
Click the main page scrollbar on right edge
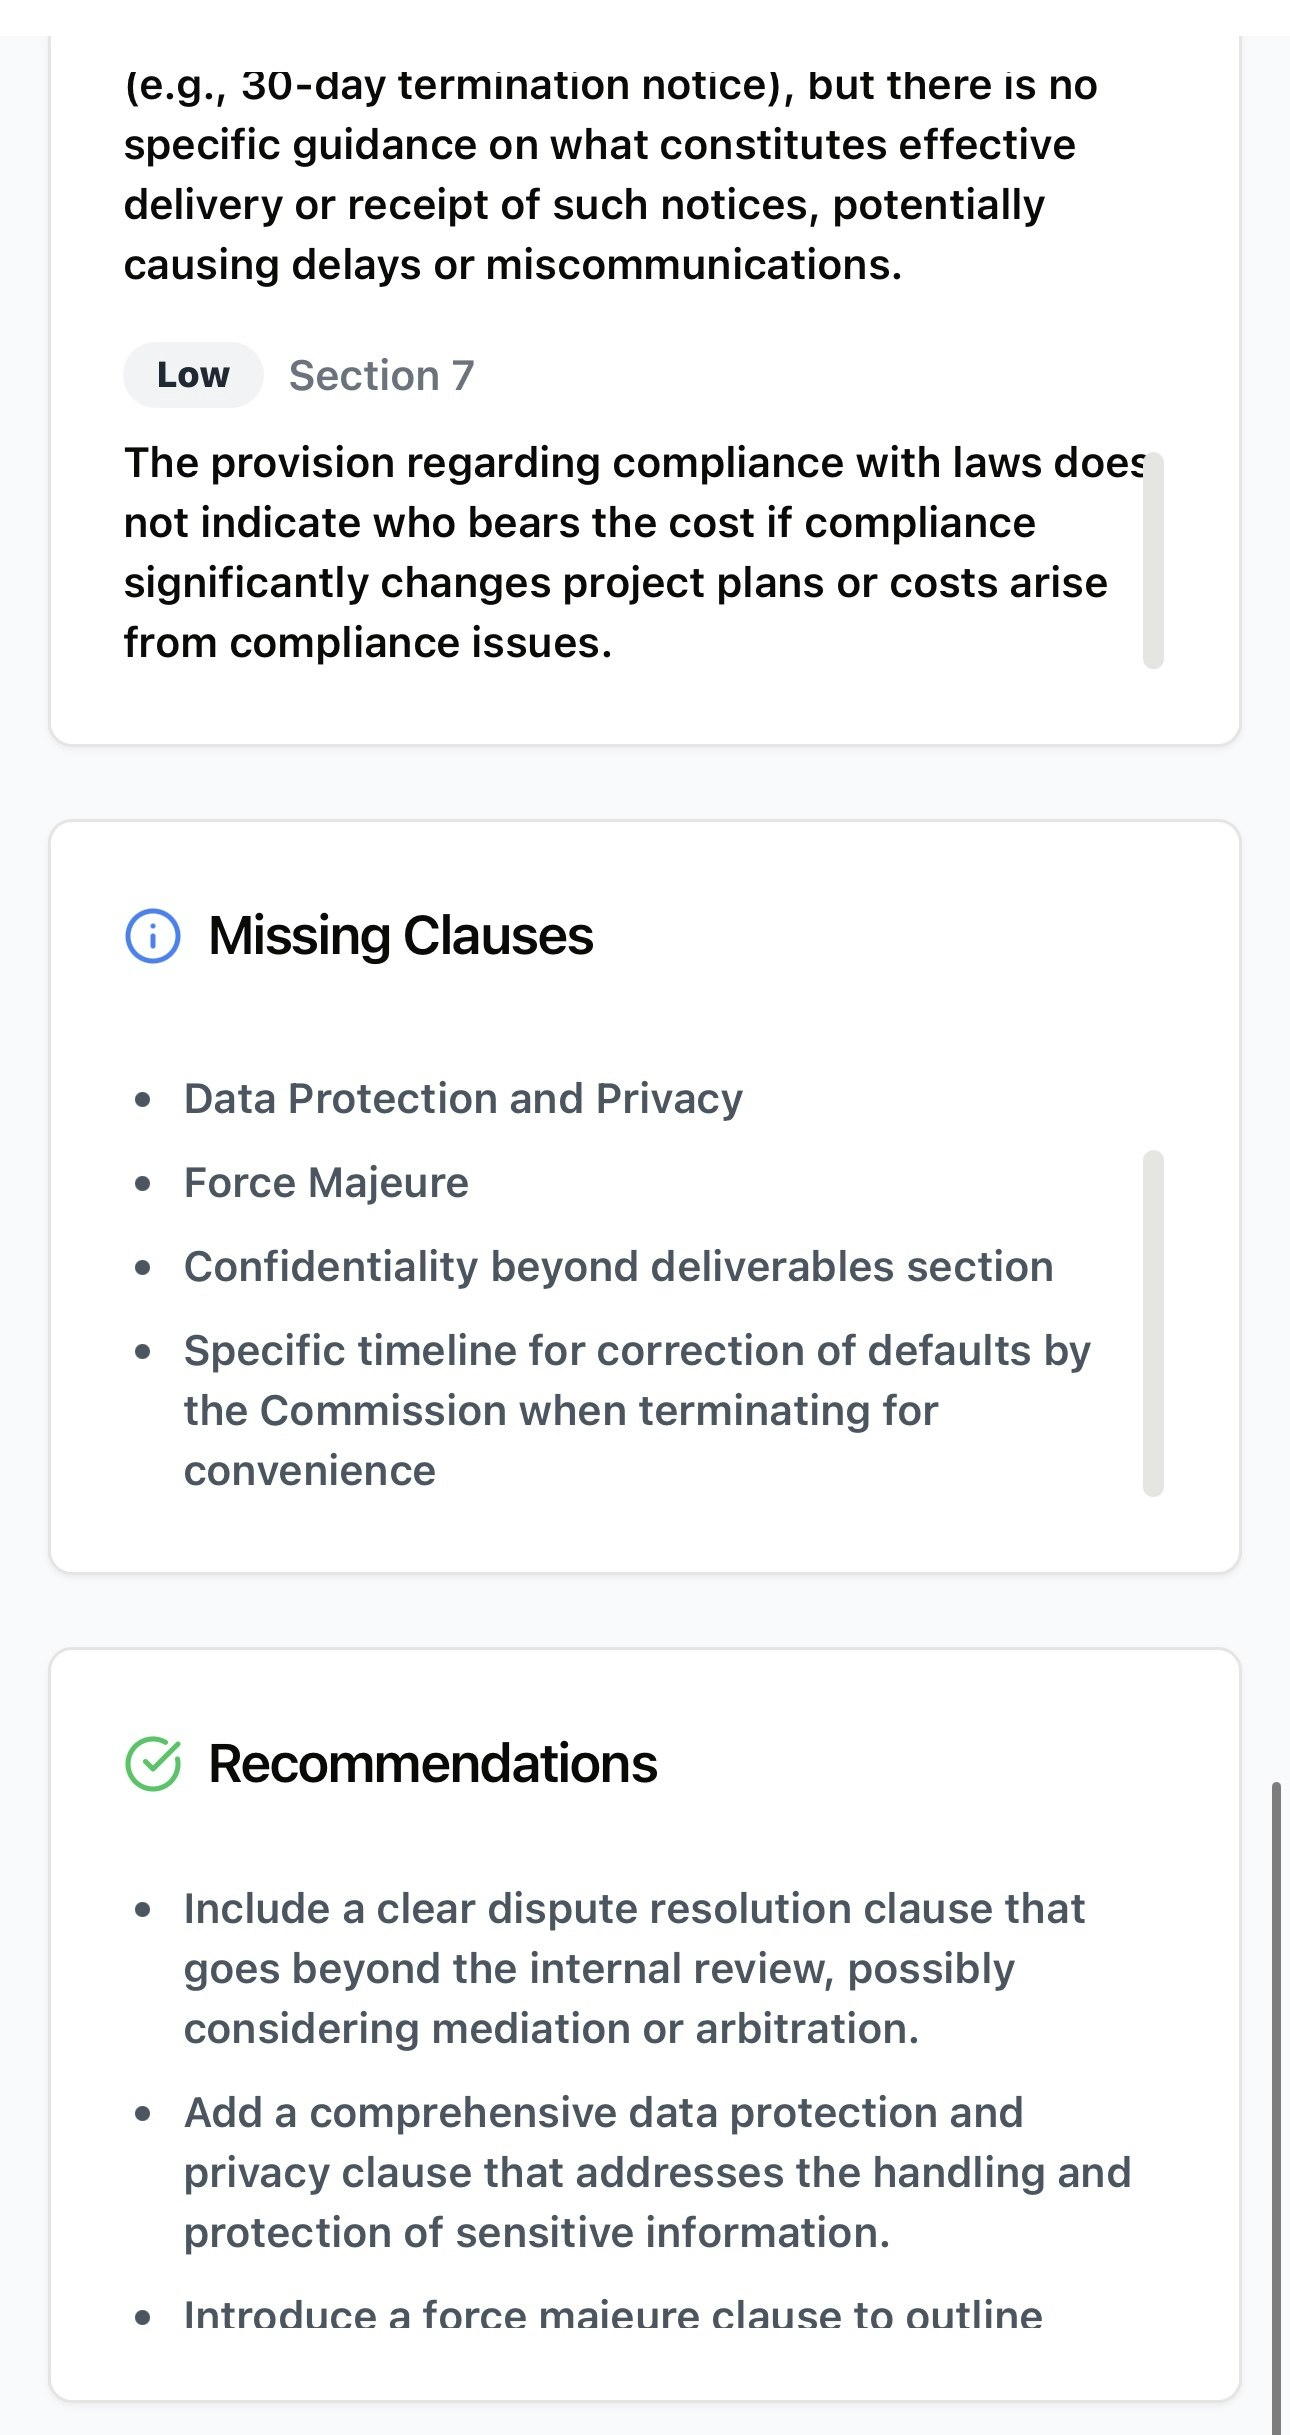click(1276, 2108)
